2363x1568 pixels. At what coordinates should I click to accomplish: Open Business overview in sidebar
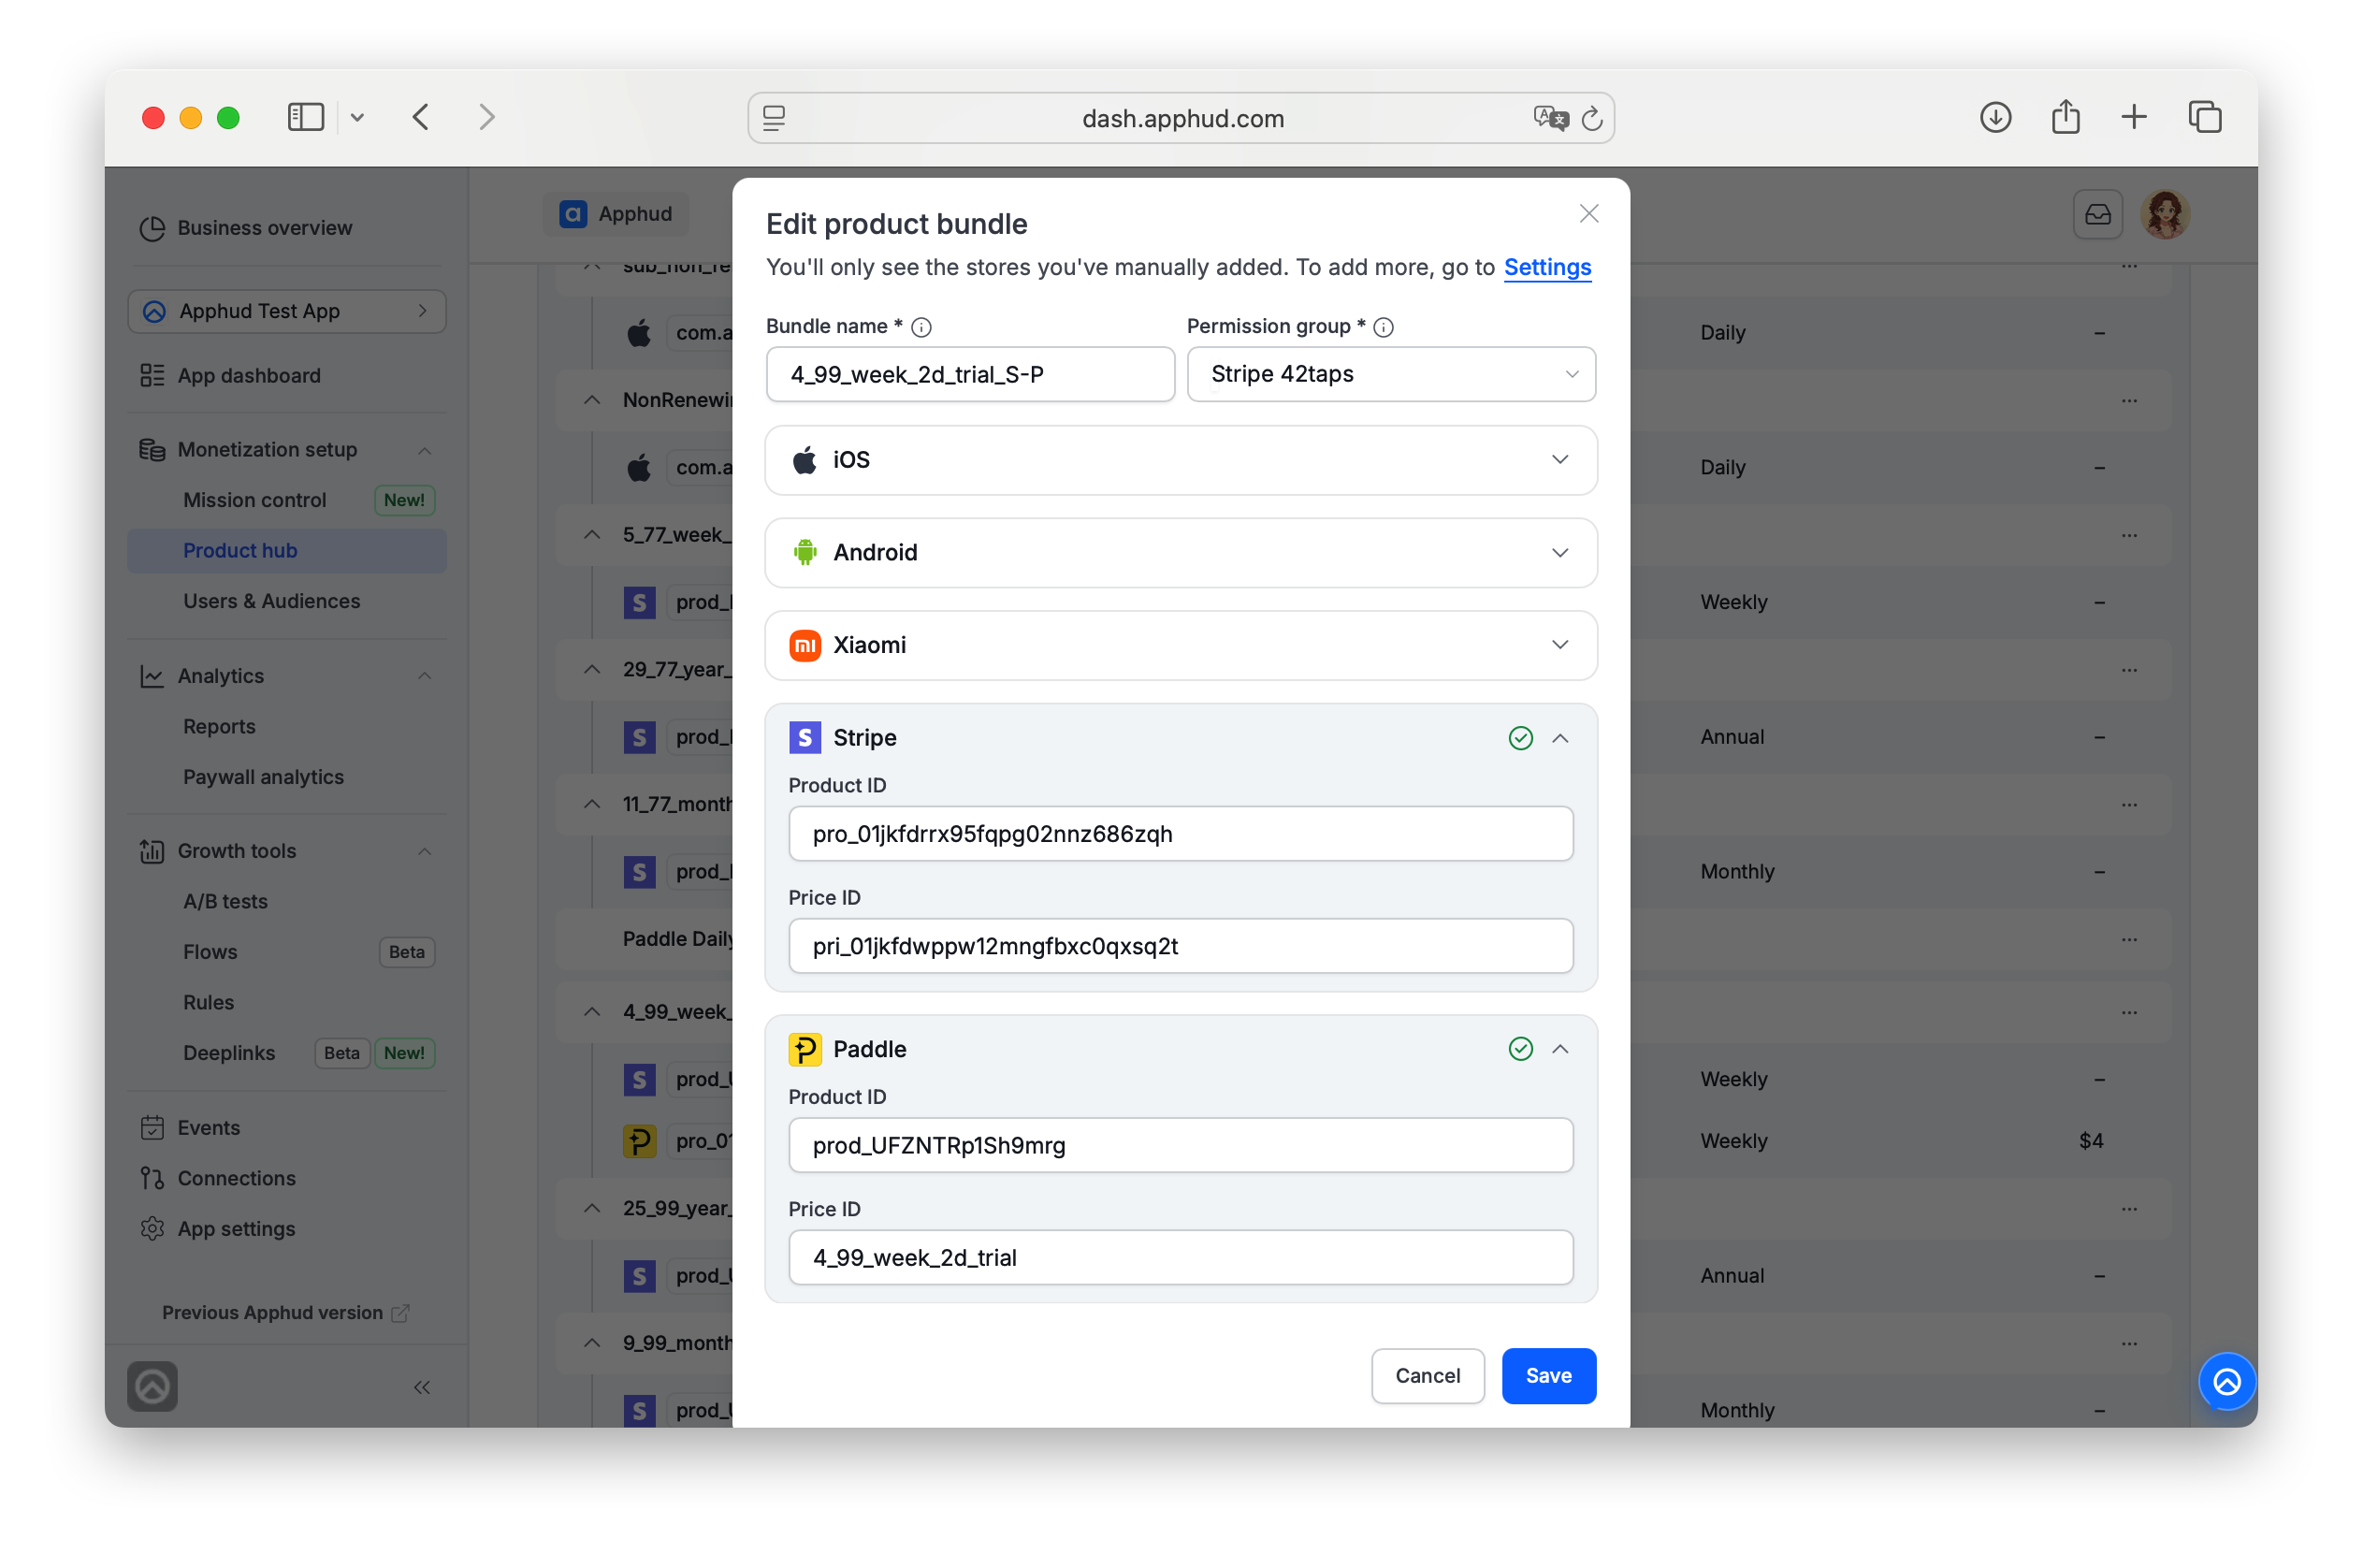coord(264,227)
